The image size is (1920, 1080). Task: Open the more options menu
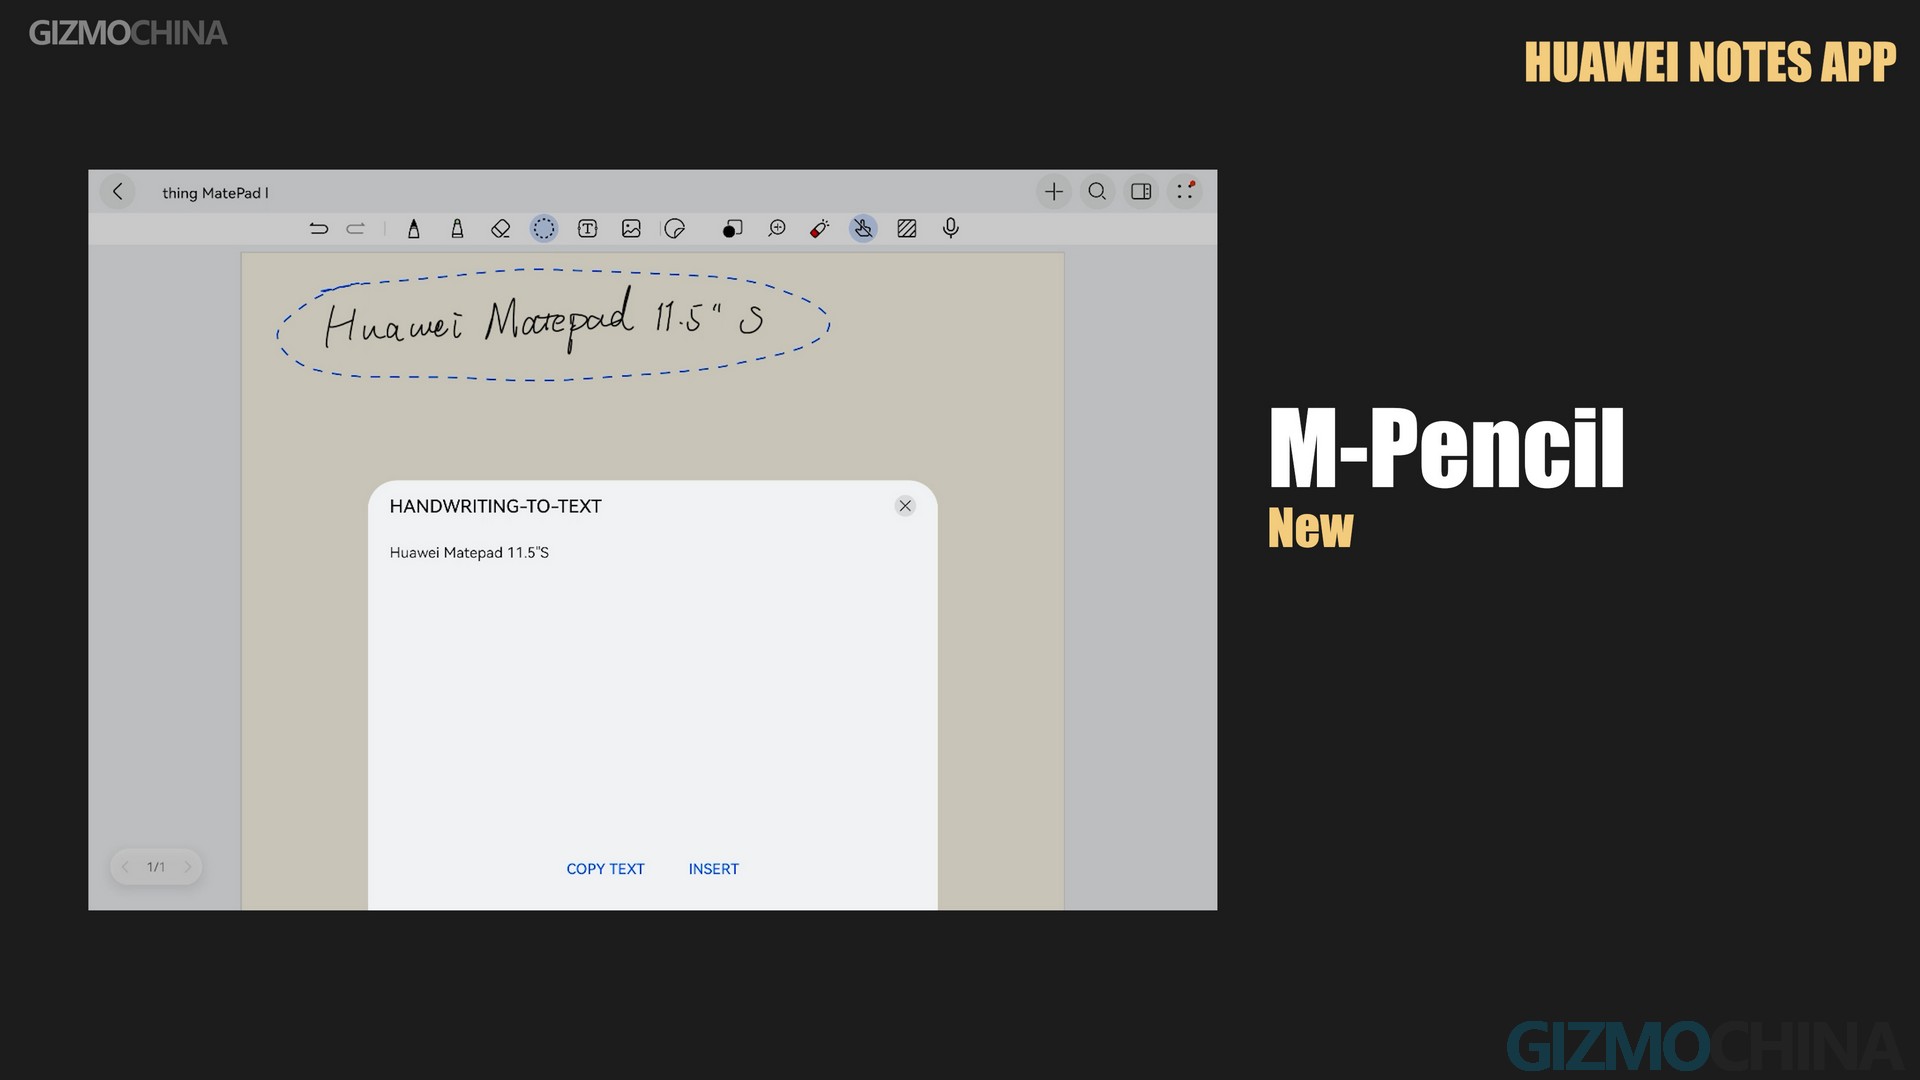(x=1185, y=191)
